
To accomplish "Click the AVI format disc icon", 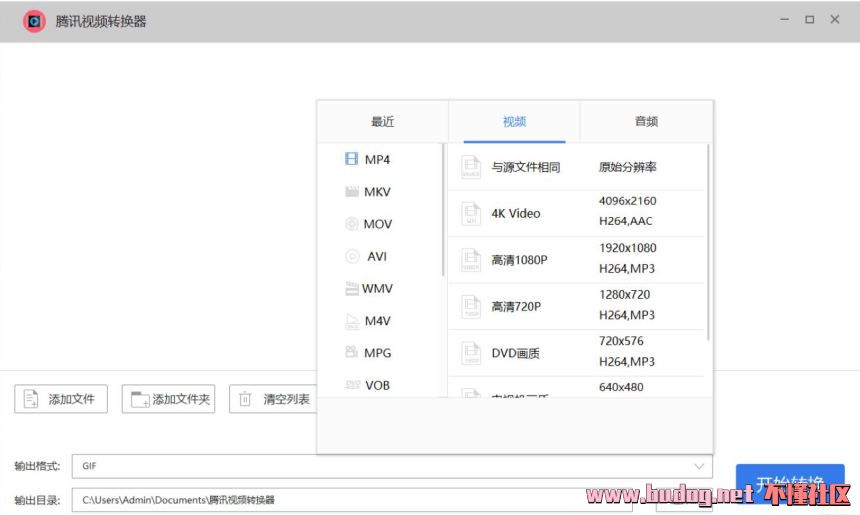I will 352,256.
